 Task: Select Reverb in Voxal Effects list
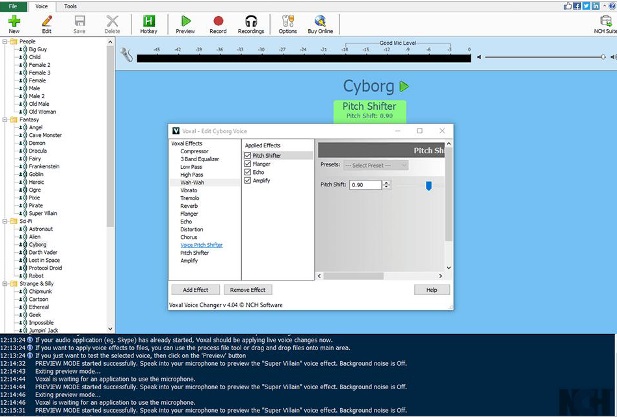point(189,206)
